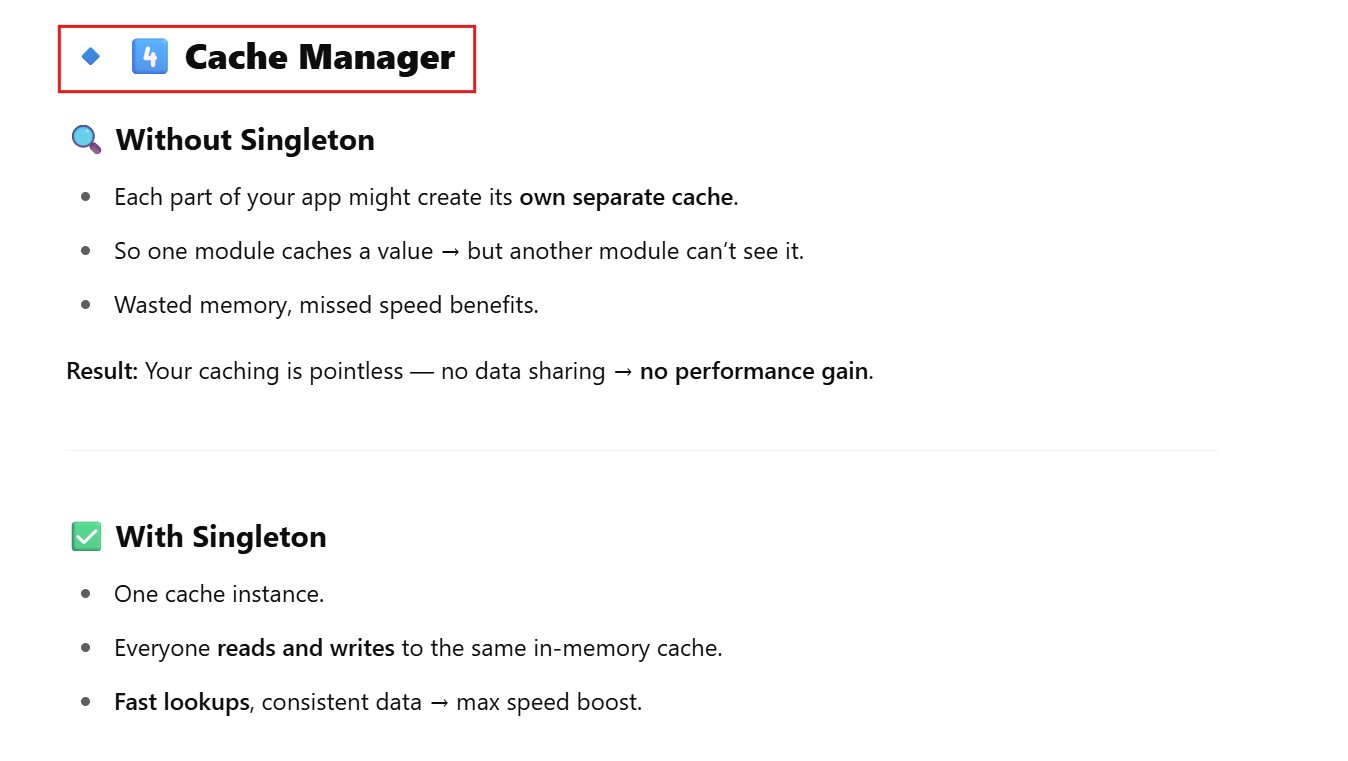Viewport: 1348px width, 761px height.
Task: Click the 'With Singleton' subheading
Action: [x=221, y=537]
